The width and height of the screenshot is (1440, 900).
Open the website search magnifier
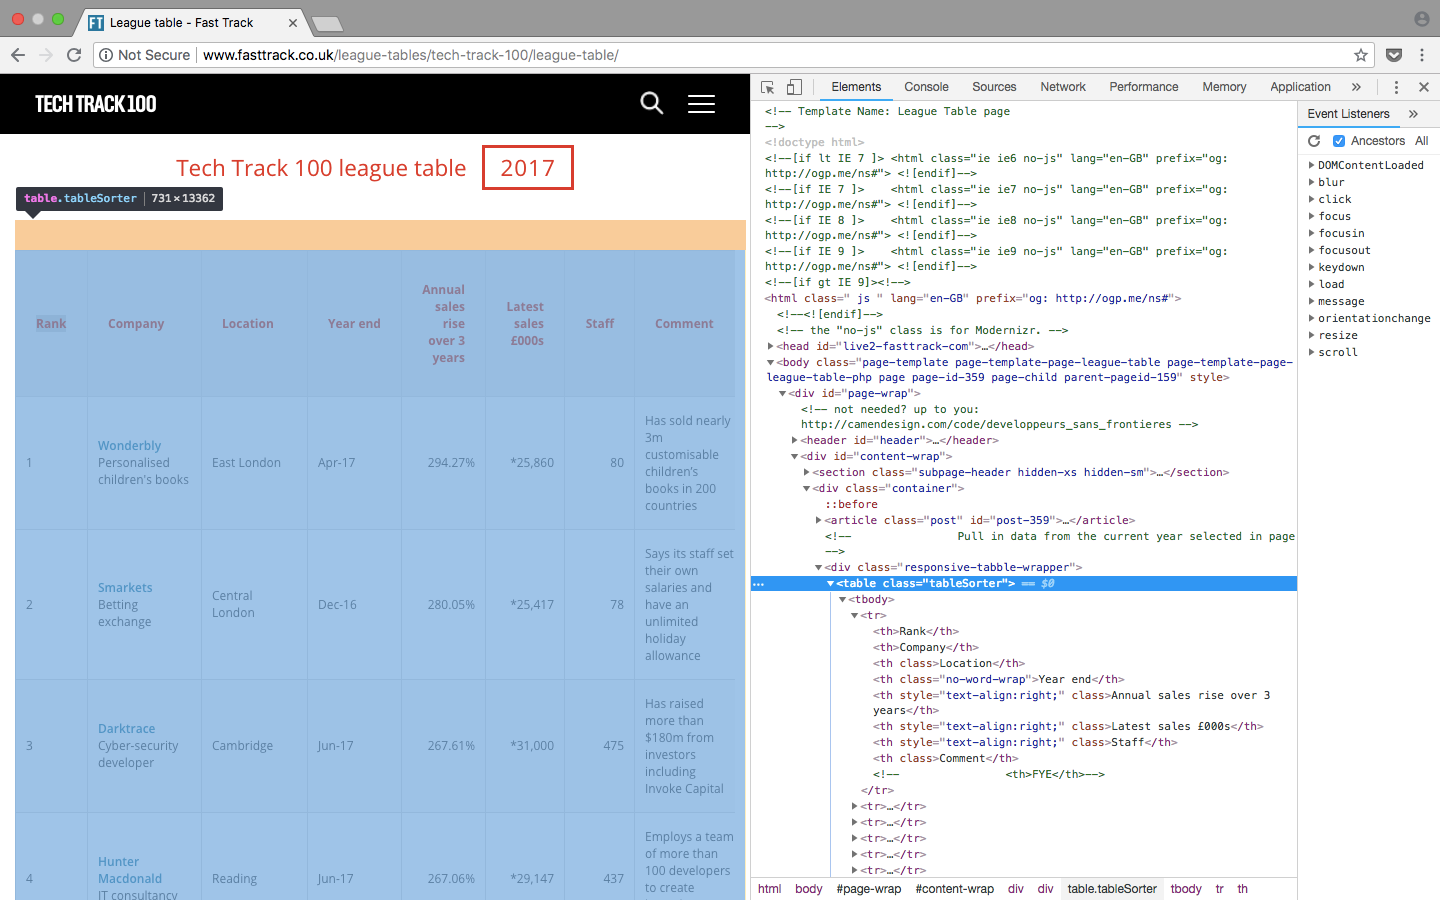point(652,103)
